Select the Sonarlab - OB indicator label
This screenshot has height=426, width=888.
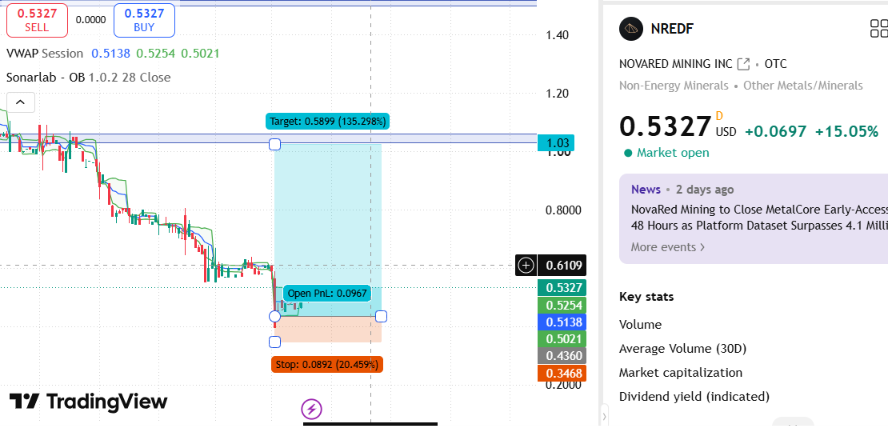click(x=46, y=78)
